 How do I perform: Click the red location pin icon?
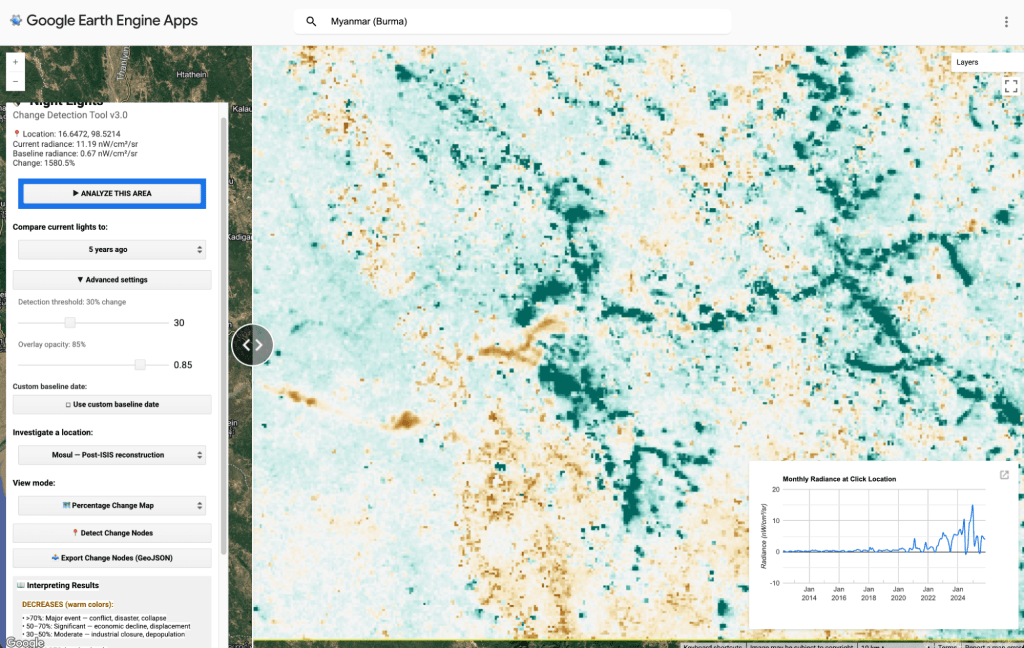[17, 134]
